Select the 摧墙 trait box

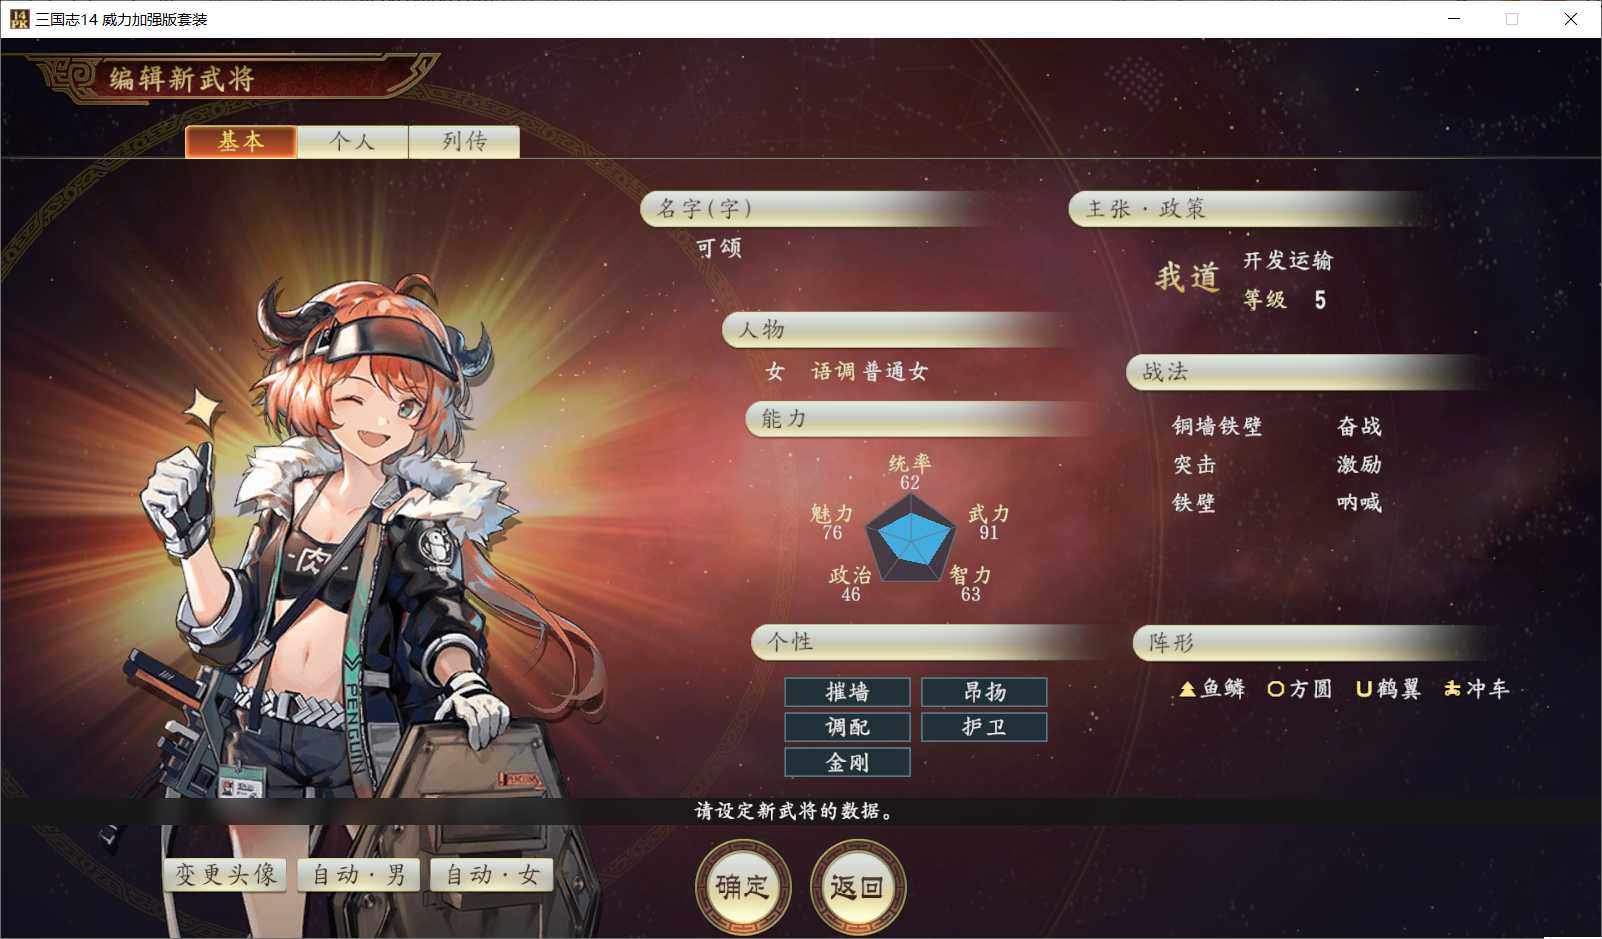pyautogui.click(x=848, y=692)
